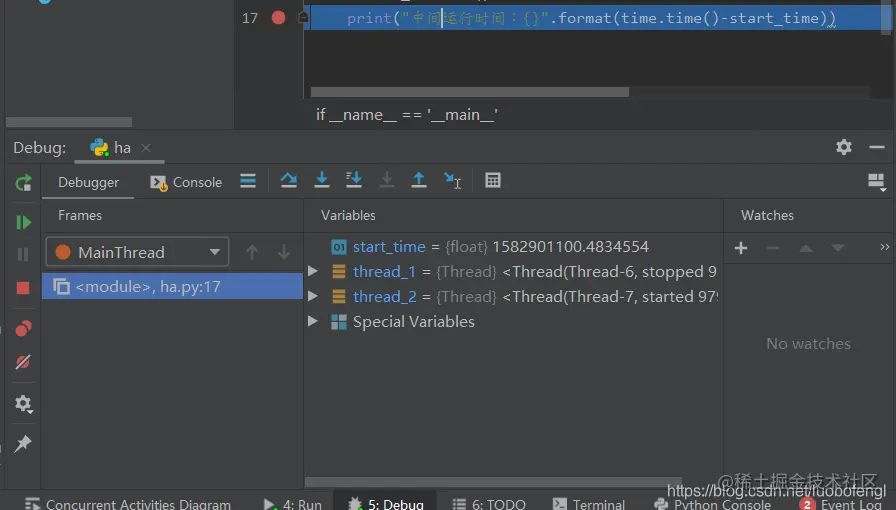This screenshot has height=510, width=896.
Task: Remove watch with minus icon
Action: click(x=773, y=248)
